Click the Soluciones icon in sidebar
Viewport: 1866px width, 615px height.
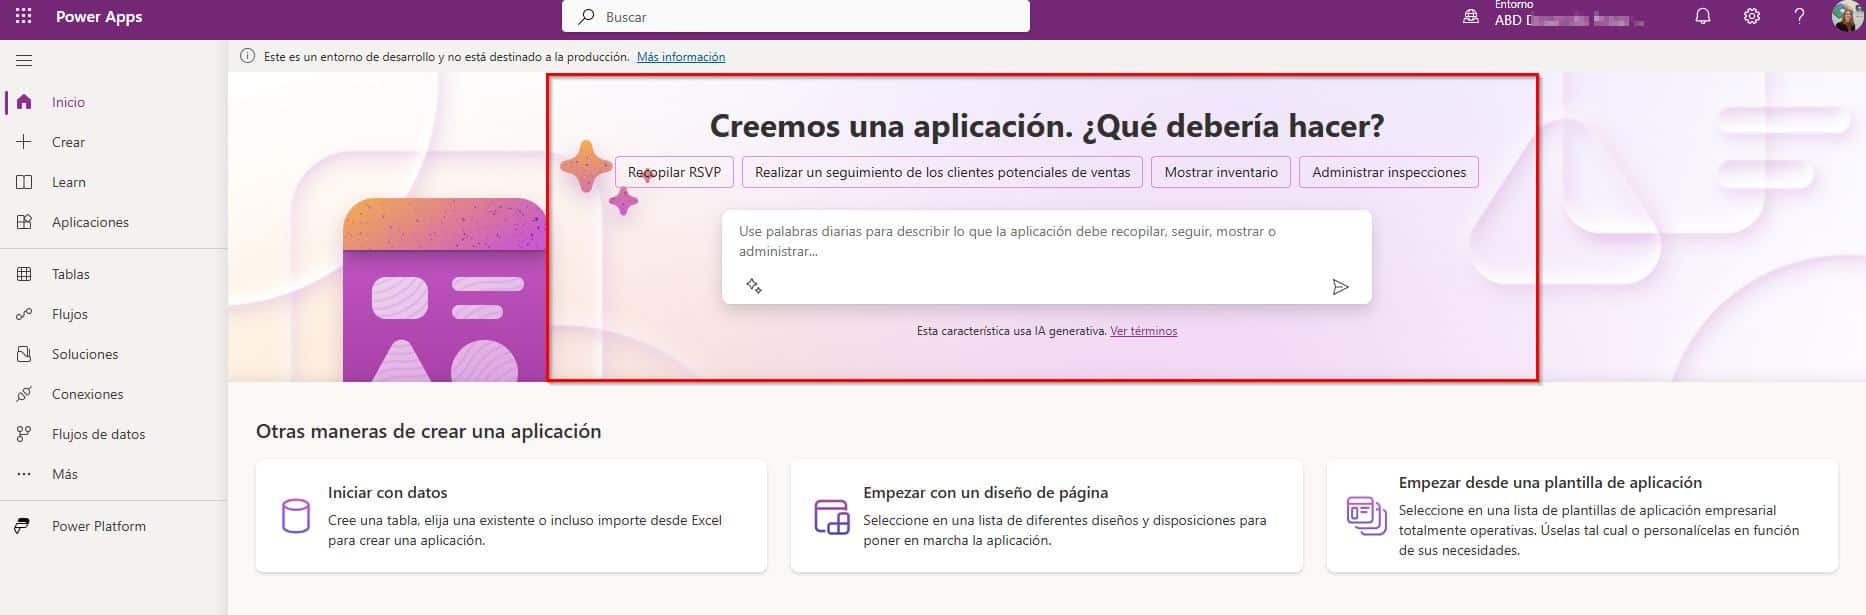click(x=24, y=354)
